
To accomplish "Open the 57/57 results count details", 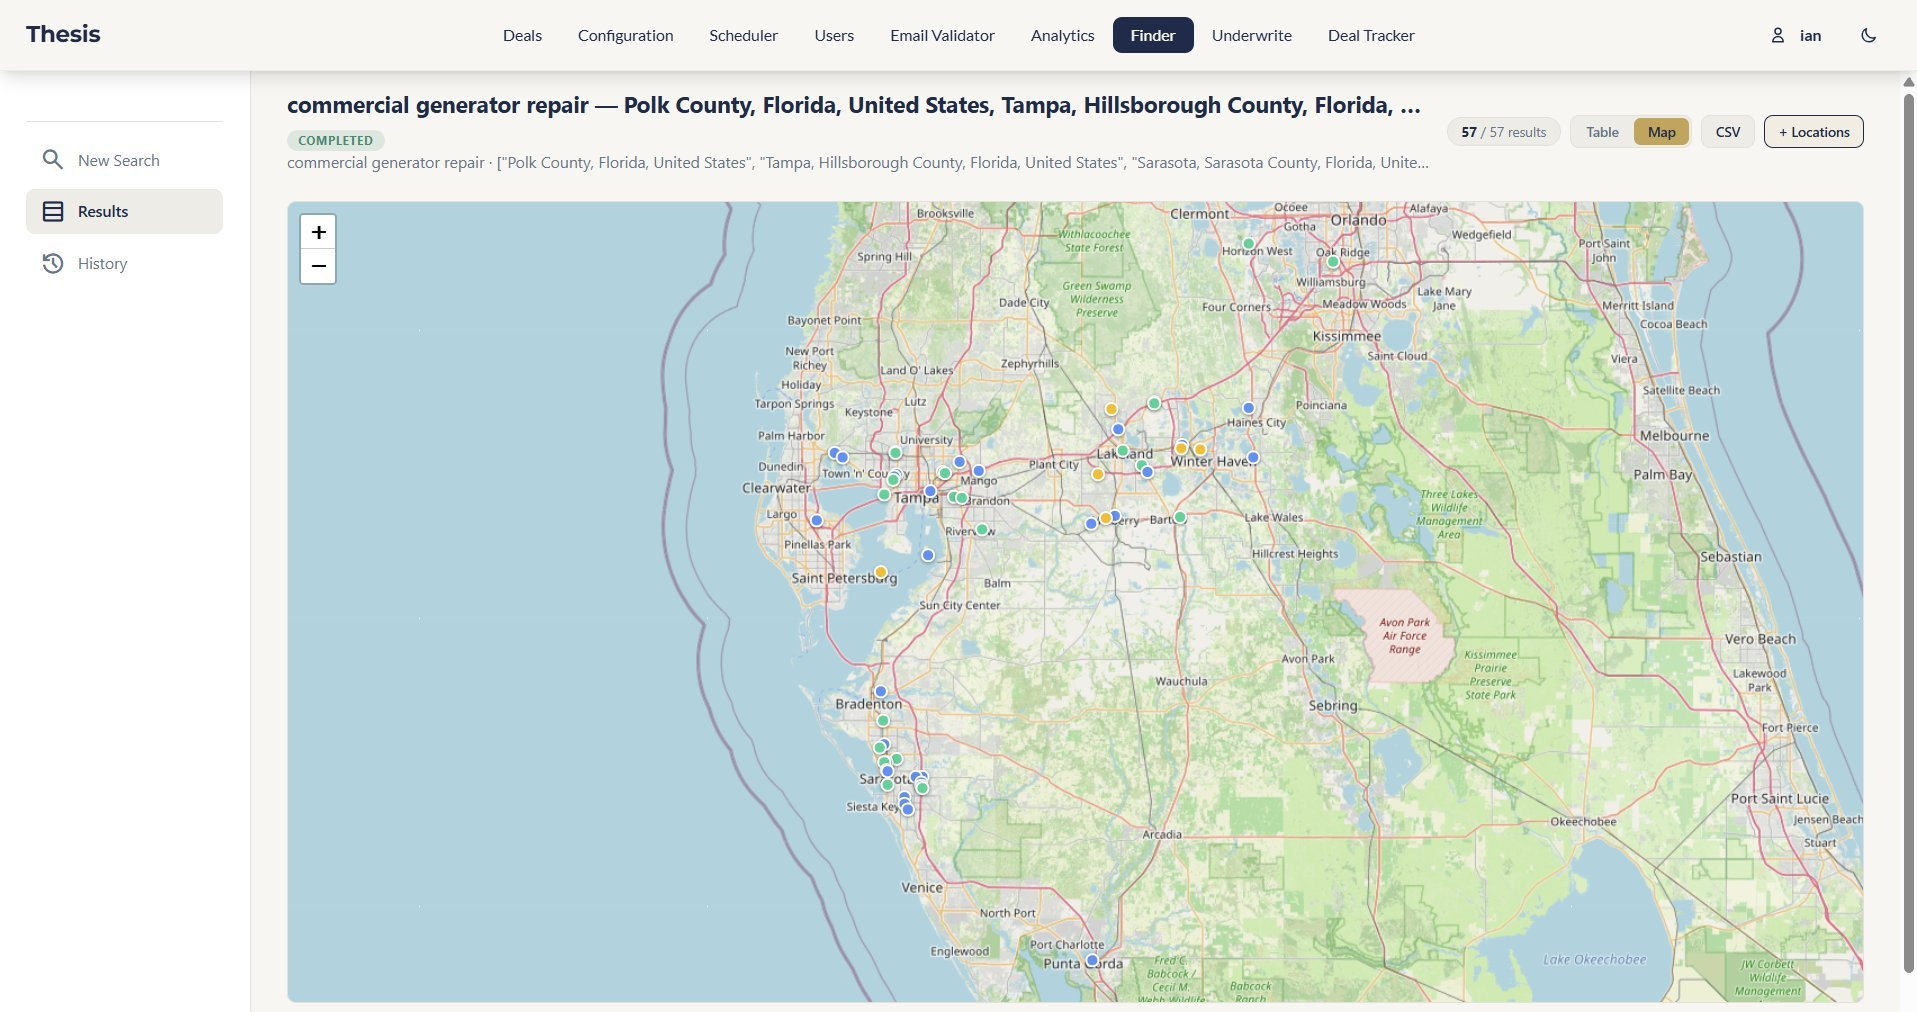I will [1503, 131].
